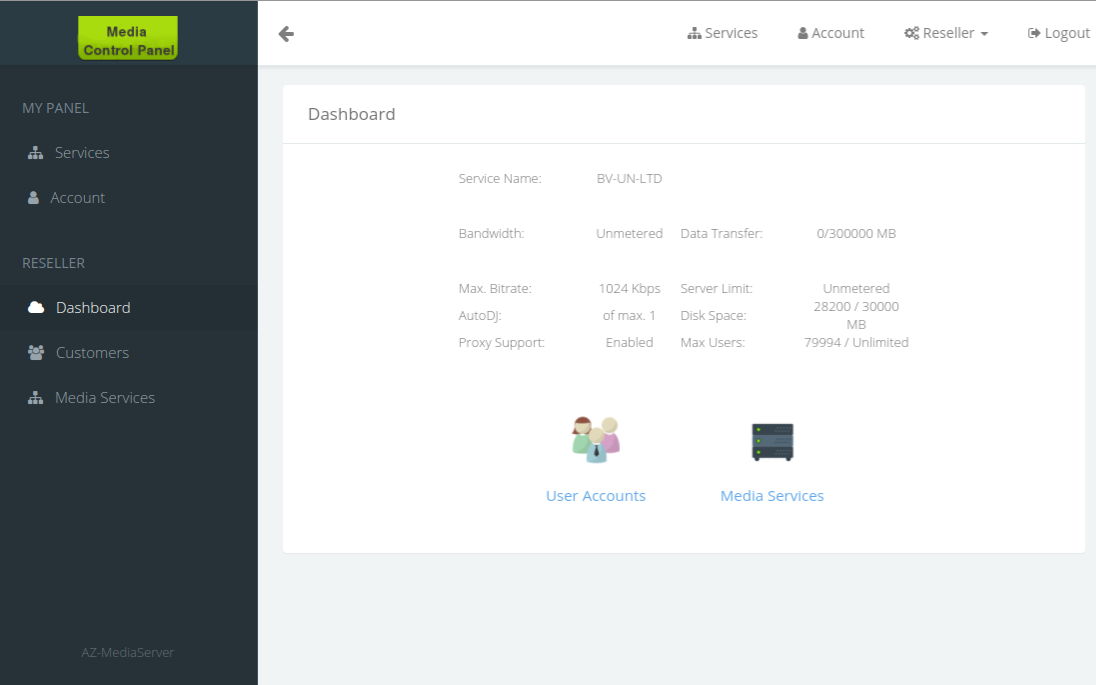Click the Media Services sitemap icon in sidebar
Viewport: 1096px width, 685px height.
click(x=36, y=398)
